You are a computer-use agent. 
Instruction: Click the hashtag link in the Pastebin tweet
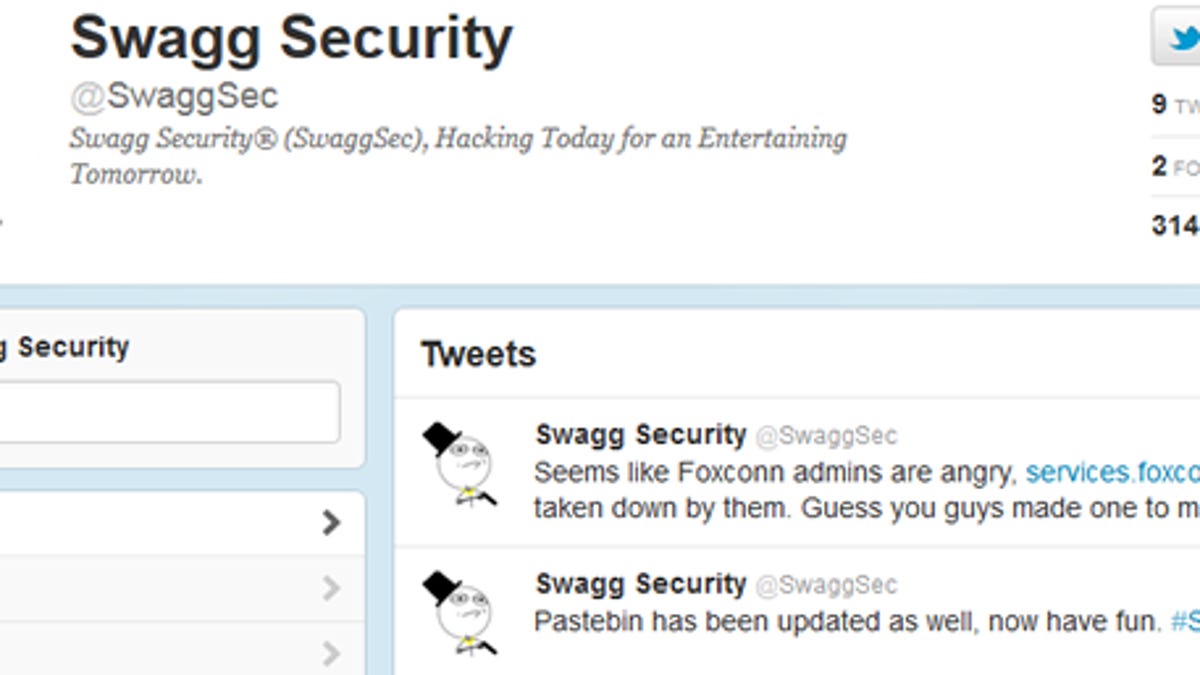[x=1185, y=621]
